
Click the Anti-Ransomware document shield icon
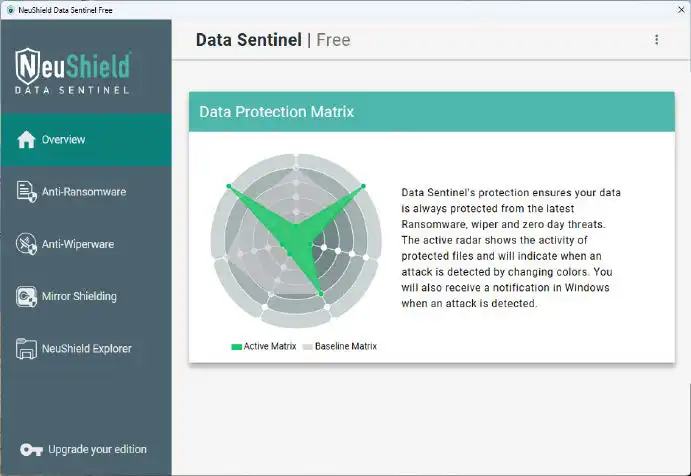point(26,192)
